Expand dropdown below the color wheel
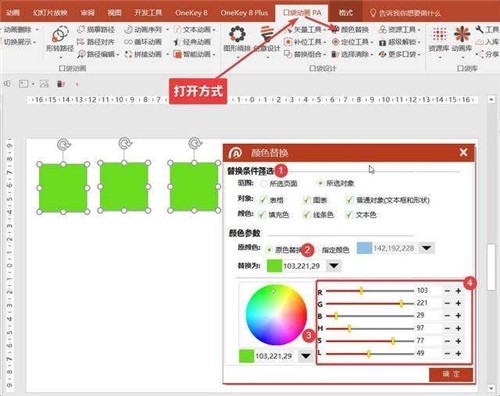 [306, 356]
